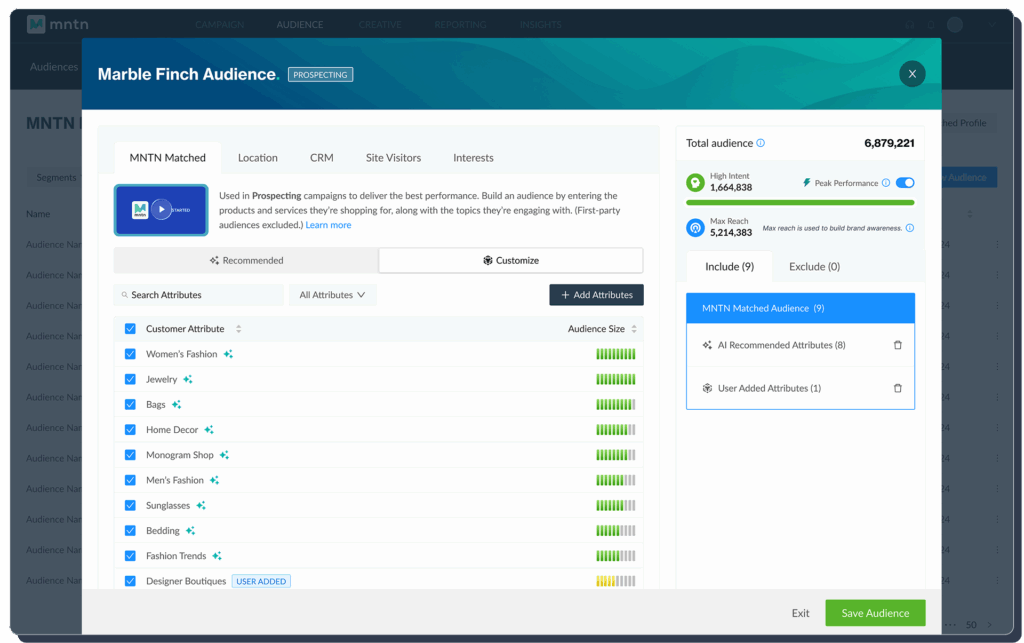Click the Save Audience button
The width and height of the screenshot is (1024, 643).
pos(875,613)
